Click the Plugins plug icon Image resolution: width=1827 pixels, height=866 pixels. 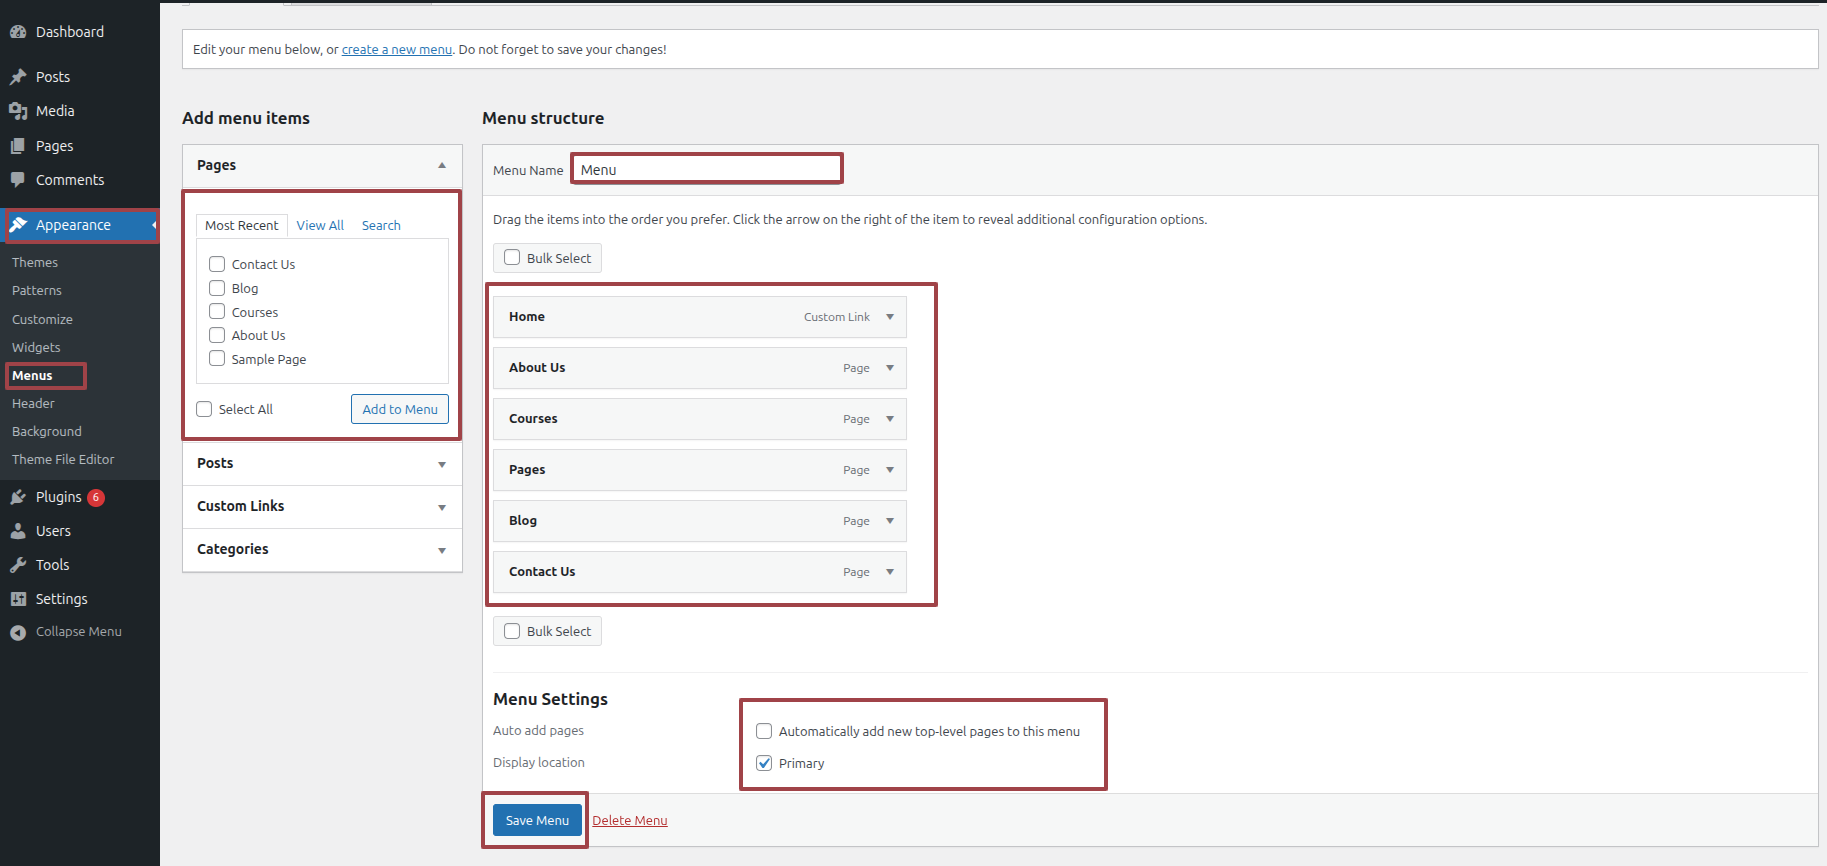click(18, 497)
